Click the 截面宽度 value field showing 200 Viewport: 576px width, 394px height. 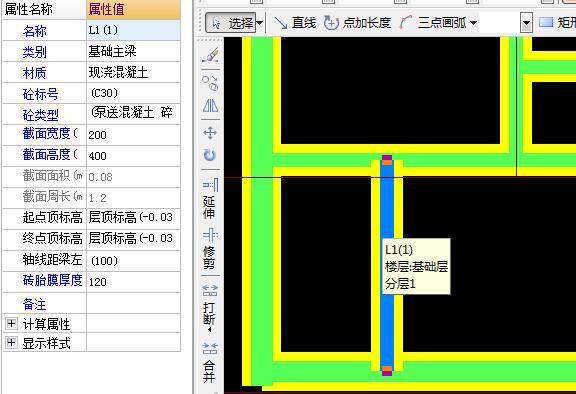tap(133, 135)
